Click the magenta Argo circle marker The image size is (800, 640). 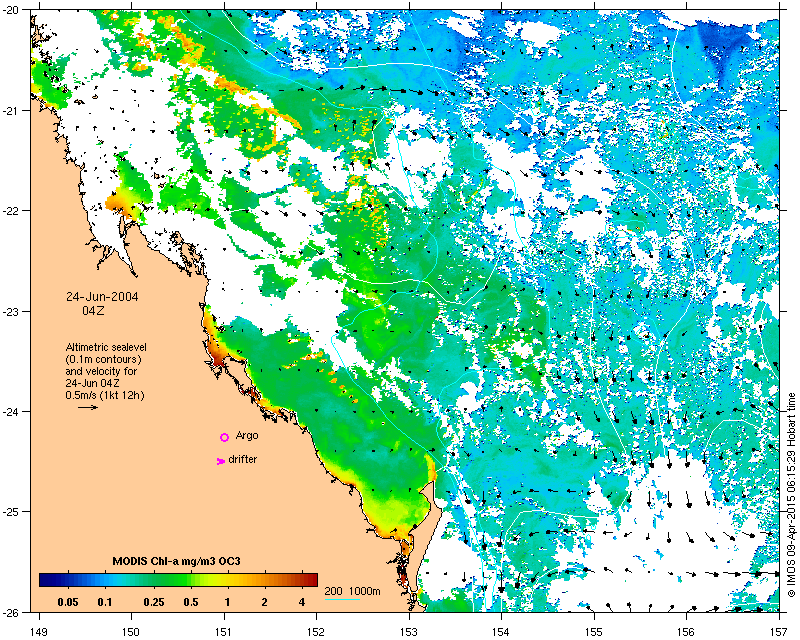224,437
